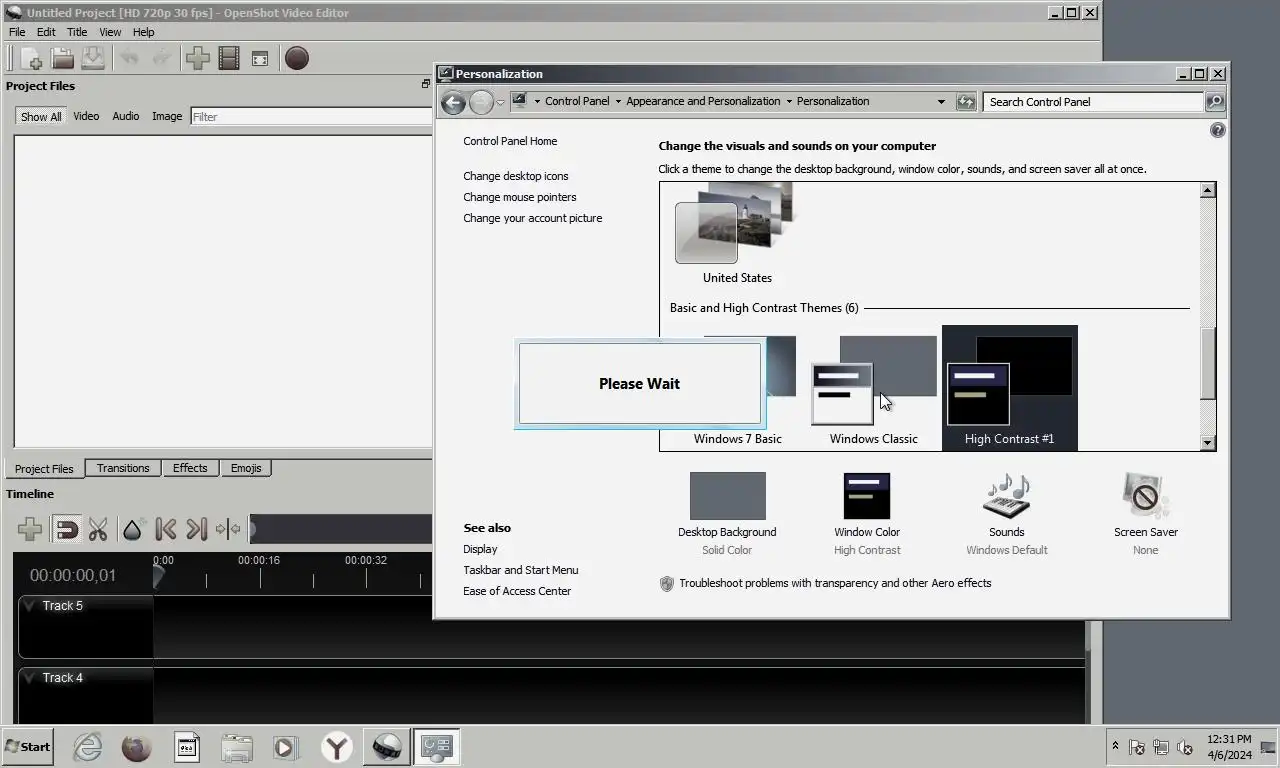Click the Start button on taskbar
The width and height of the screenshot is (1280, 768).
coord(27,746)
